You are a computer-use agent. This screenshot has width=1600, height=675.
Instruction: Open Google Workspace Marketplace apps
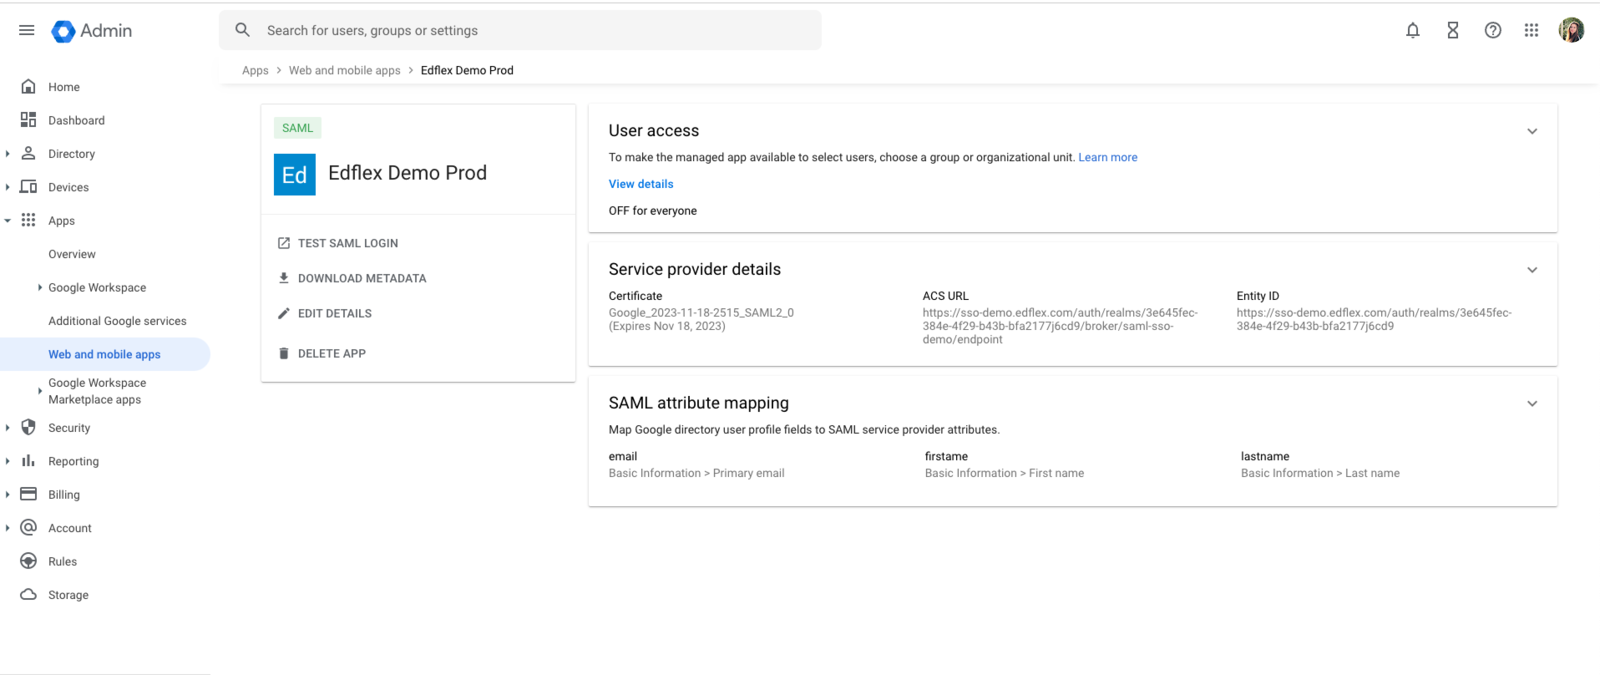pyautogui.click(x=97, y=391)
